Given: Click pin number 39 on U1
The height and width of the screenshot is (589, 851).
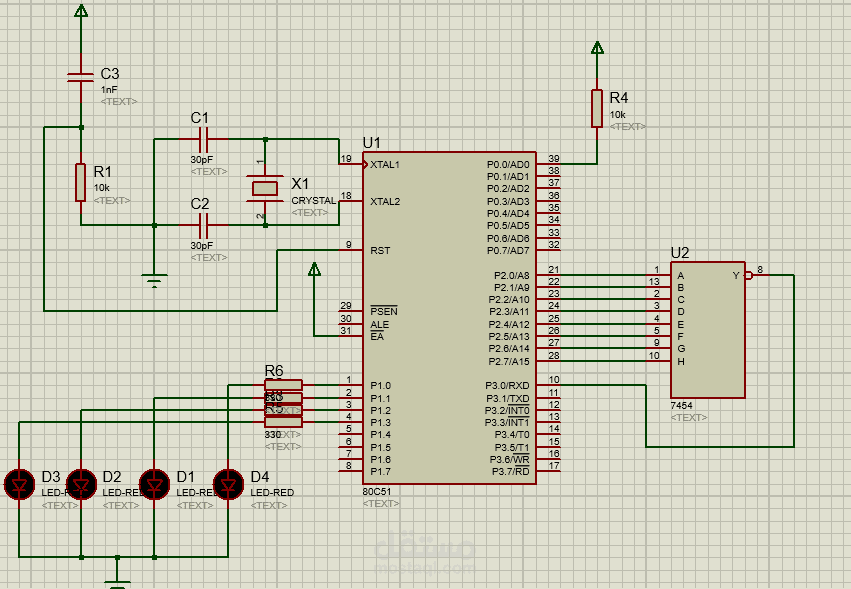Looking at the screenshot, I should 554,159.
